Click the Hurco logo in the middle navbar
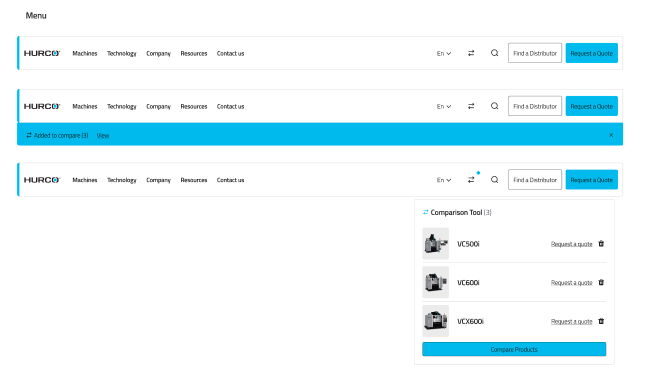Viewport: 652px width, 375px height. [42, 106]
